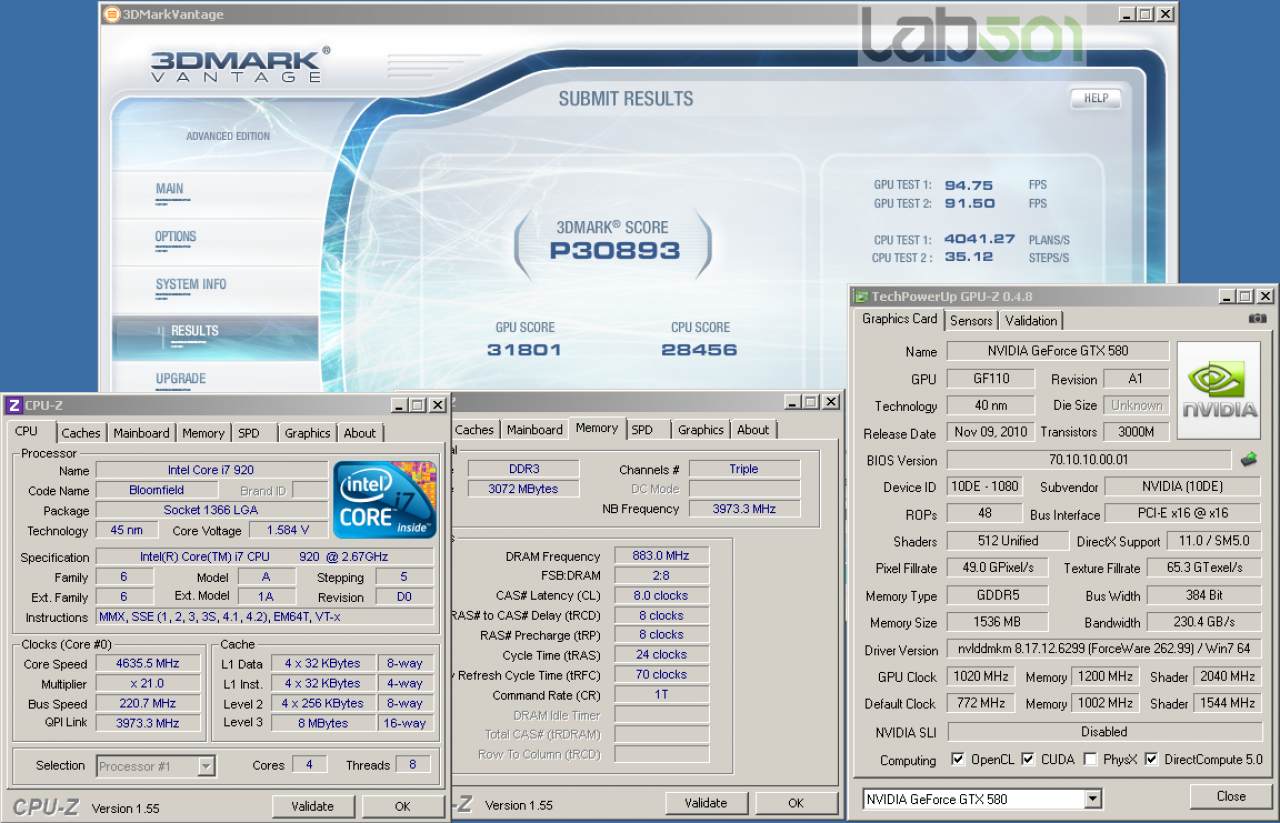
Task: Click the NVIDIA SLI field showing Disabled
Action: click(x=1104, y=732)
